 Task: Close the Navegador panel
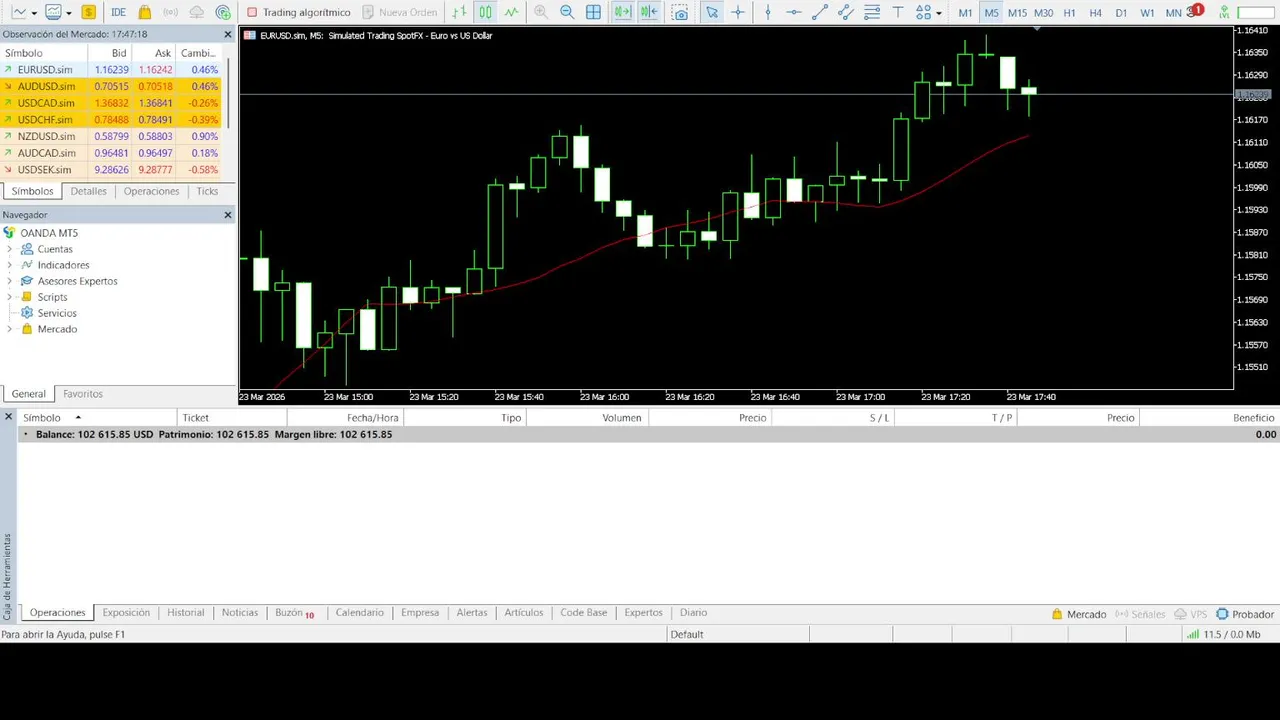click(x=227, y=215)
